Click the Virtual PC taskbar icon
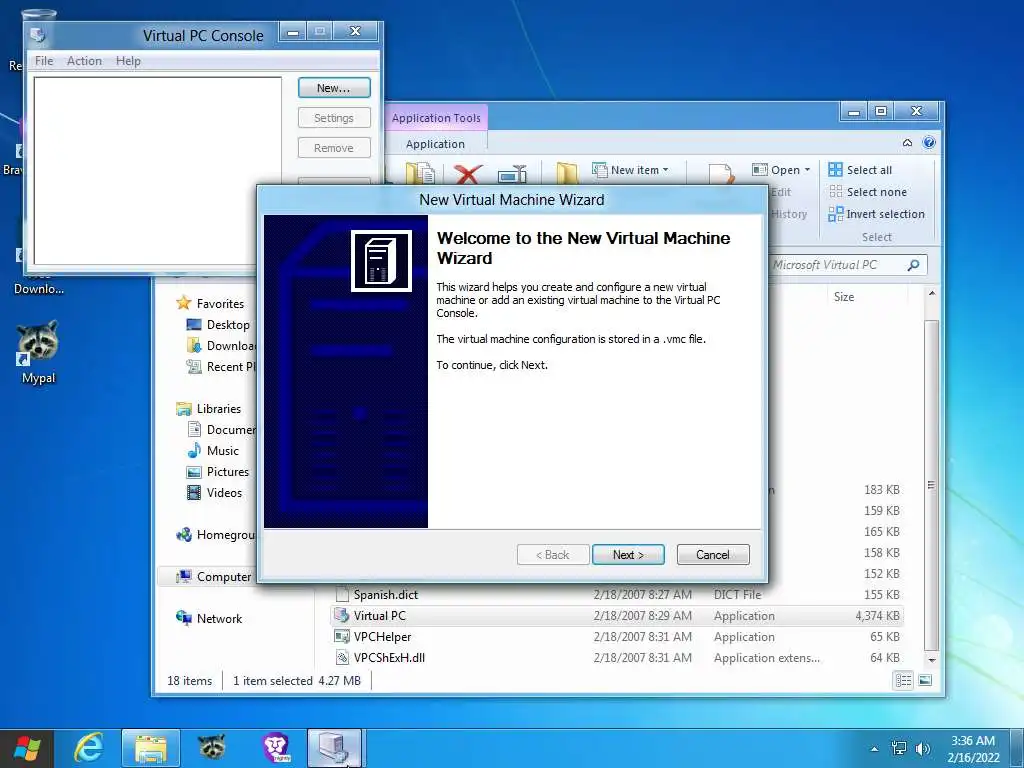 pos(334,748)
